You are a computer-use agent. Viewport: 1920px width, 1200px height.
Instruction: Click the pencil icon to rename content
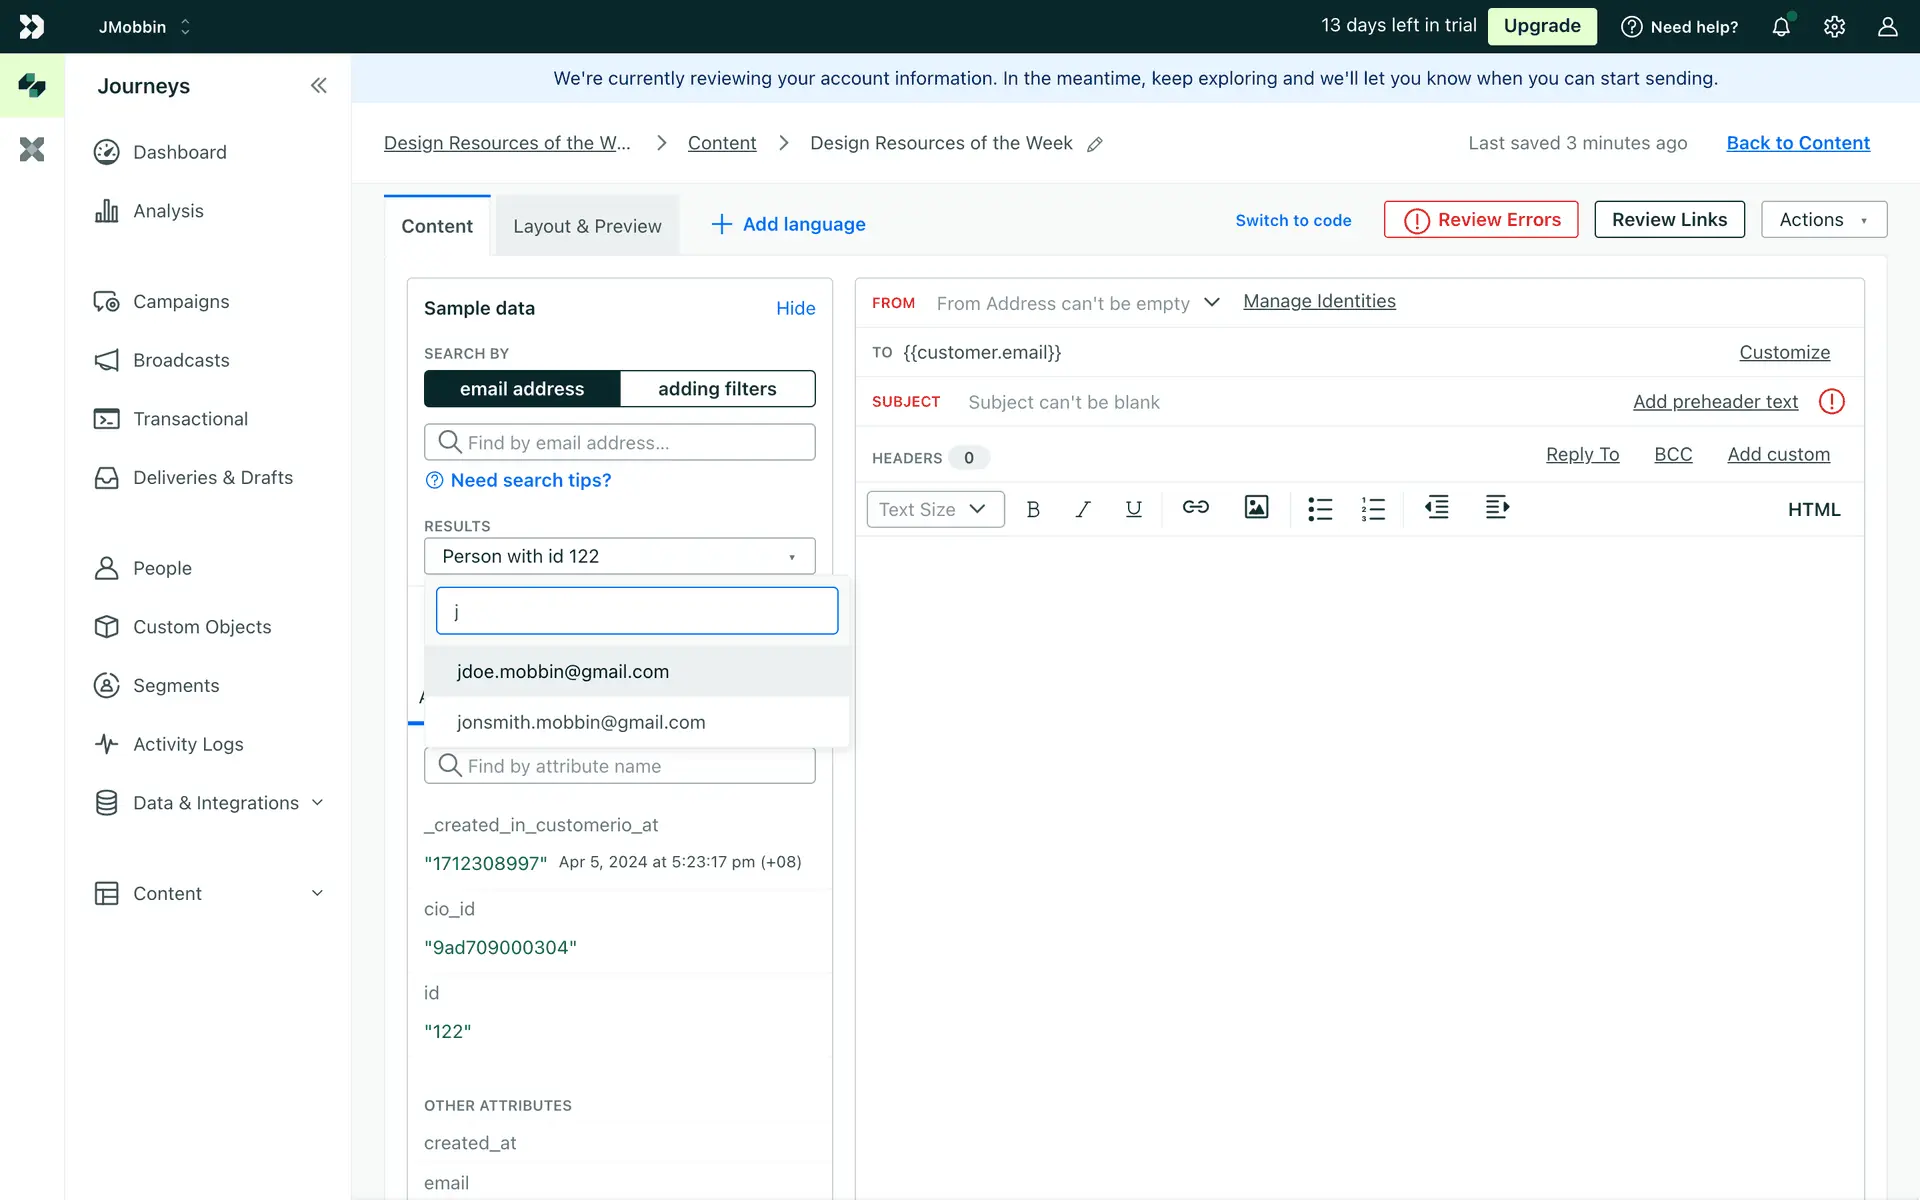pos(1095,144)
